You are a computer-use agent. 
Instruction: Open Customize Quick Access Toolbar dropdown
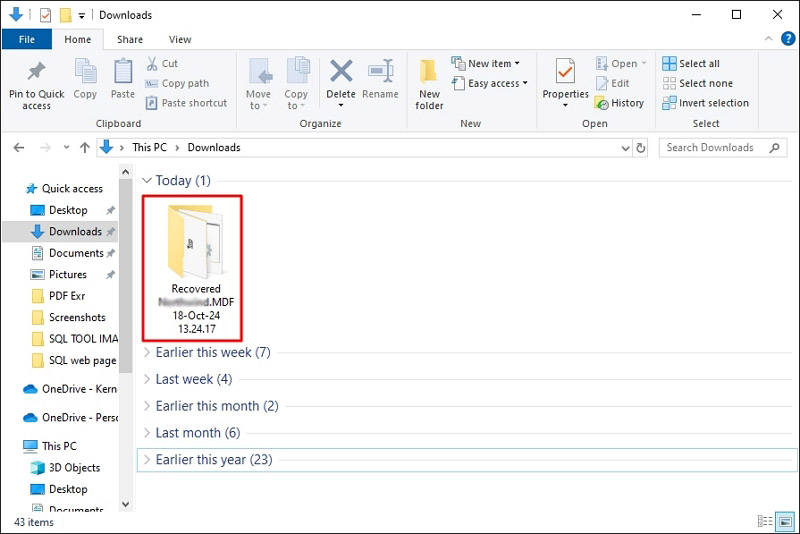[x=82, y=16]
